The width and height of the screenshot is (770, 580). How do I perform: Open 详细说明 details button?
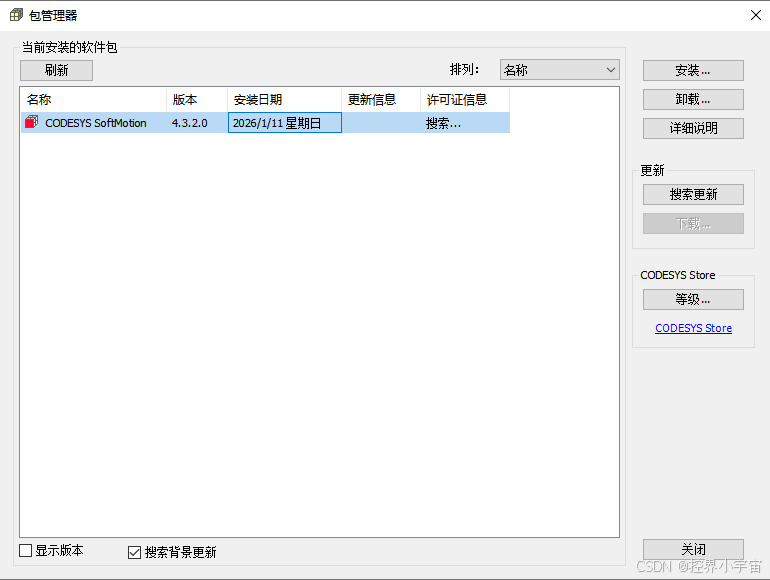click(693, 129)
